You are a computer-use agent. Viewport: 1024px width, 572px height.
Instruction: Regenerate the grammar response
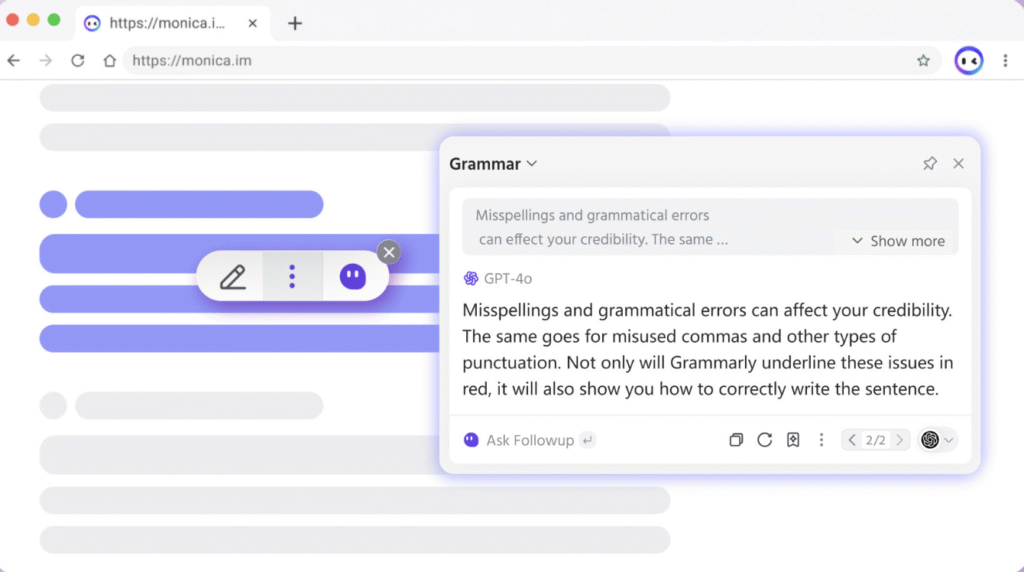(x=764, y=440)
